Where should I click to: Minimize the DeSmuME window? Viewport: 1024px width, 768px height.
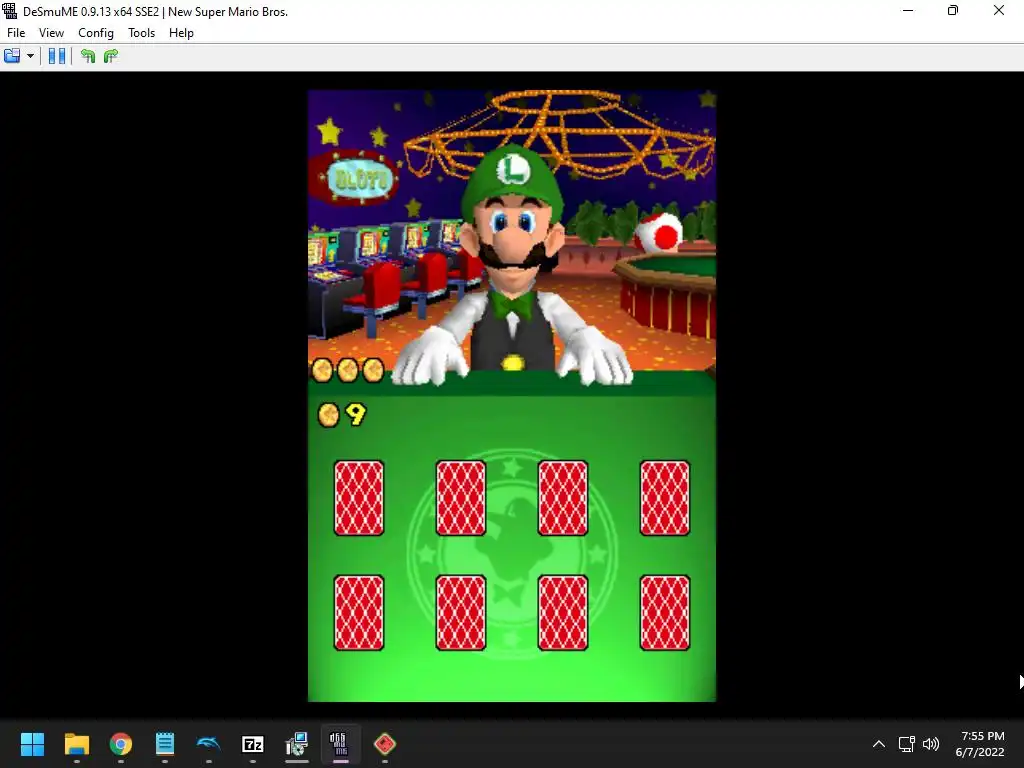coord(908,10)
